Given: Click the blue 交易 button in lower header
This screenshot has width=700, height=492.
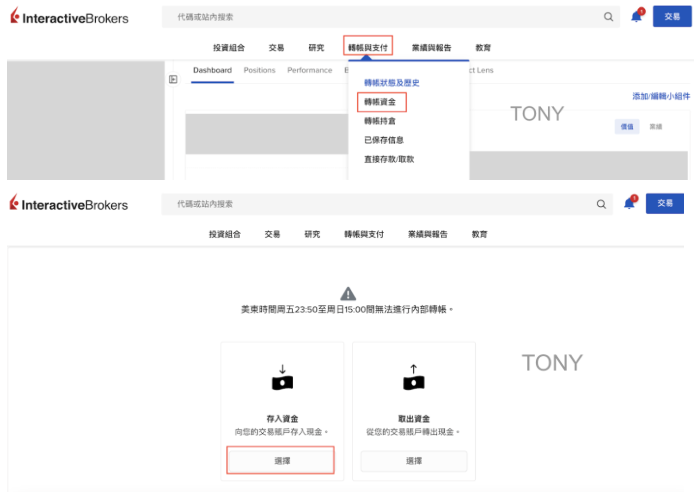Looking at the screenshot, I should (665, 204).
